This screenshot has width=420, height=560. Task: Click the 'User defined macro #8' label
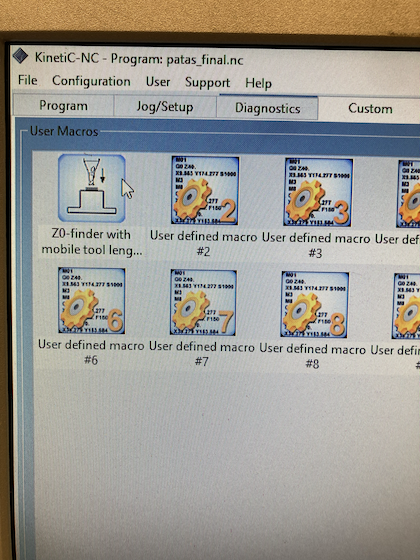coord(312,356)
